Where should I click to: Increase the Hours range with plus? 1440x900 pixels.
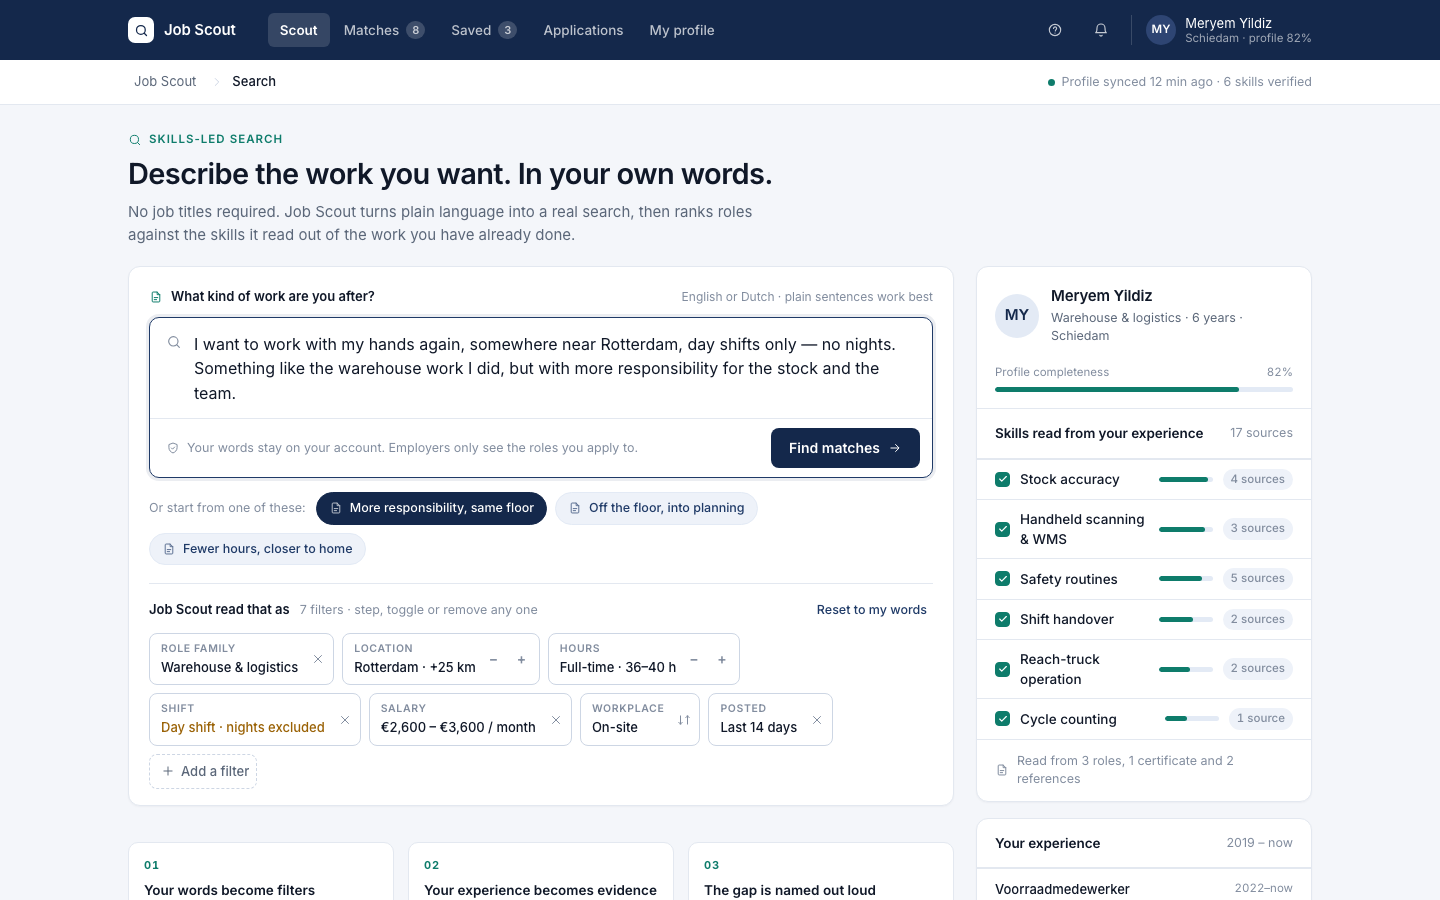[722, 660]
